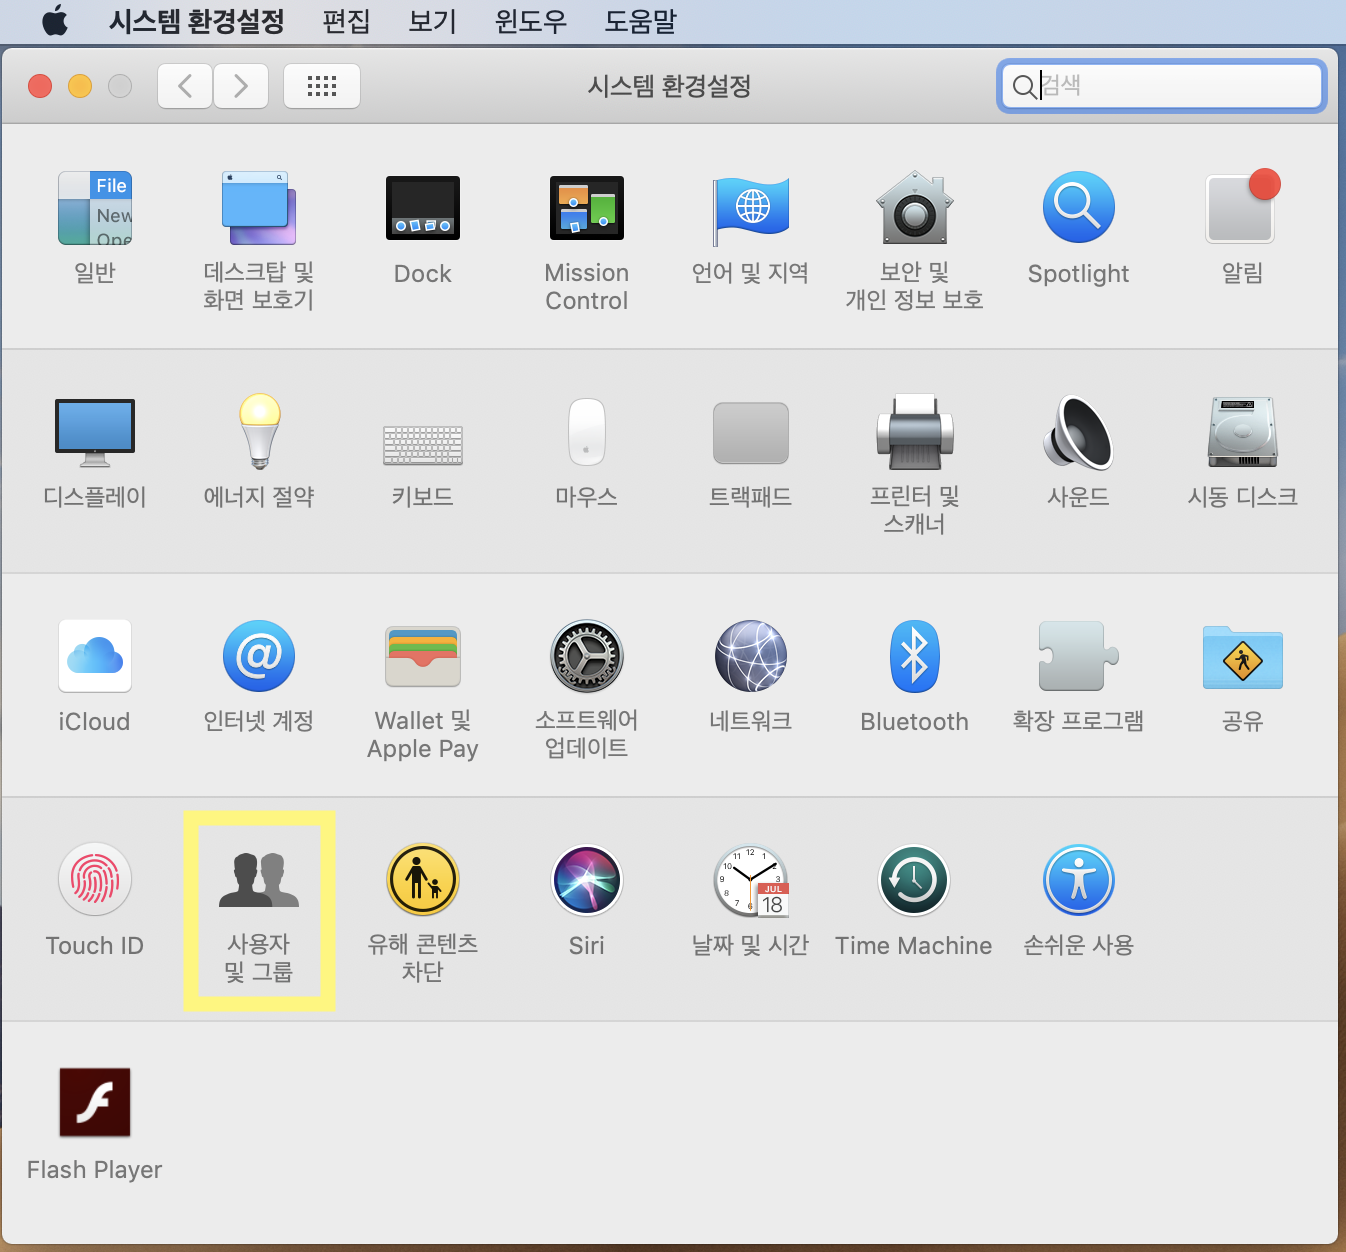Minimize the window with the yellow button

coord(80,86)
